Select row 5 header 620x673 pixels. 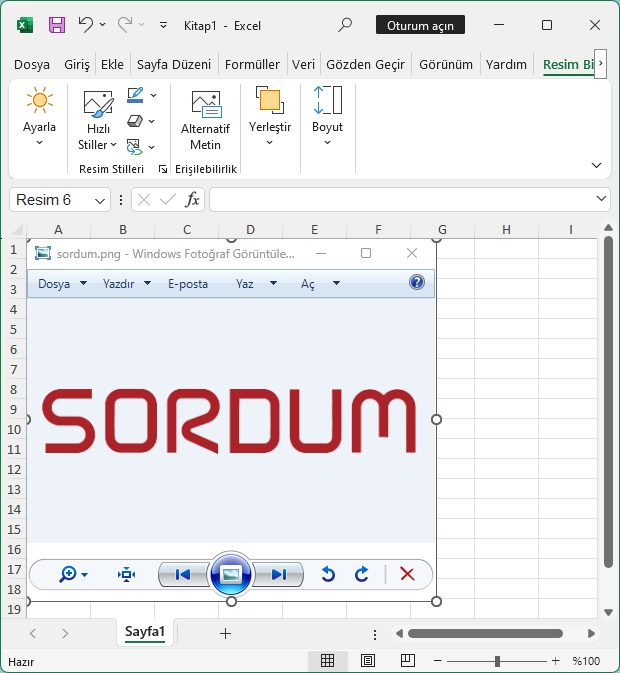[x=14, y=330]
